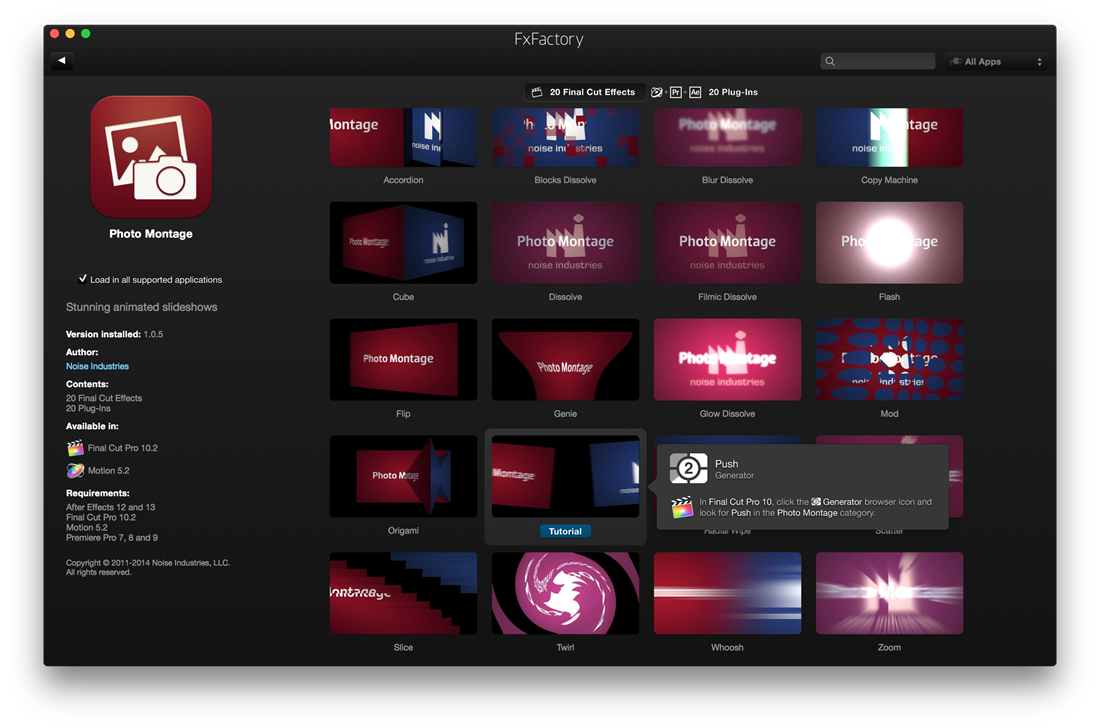The width and height of the screenshot is (1100, 728).
Task: Select the Dissolve effect thumbnail
Action: tap(565, 243)
